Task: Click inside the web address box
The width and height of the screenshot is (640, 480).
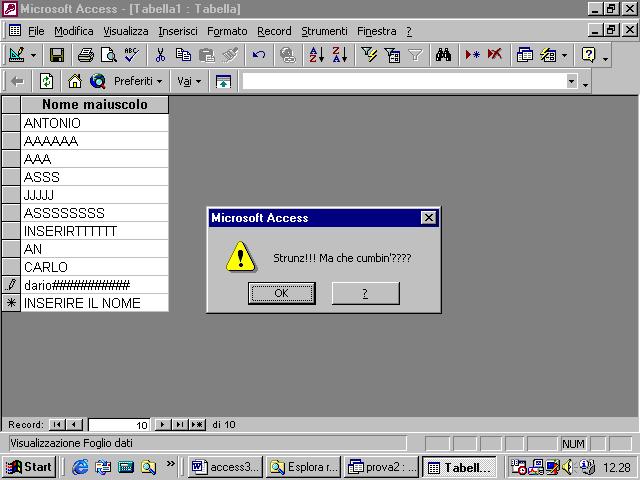Action: [x=404, y=82]
